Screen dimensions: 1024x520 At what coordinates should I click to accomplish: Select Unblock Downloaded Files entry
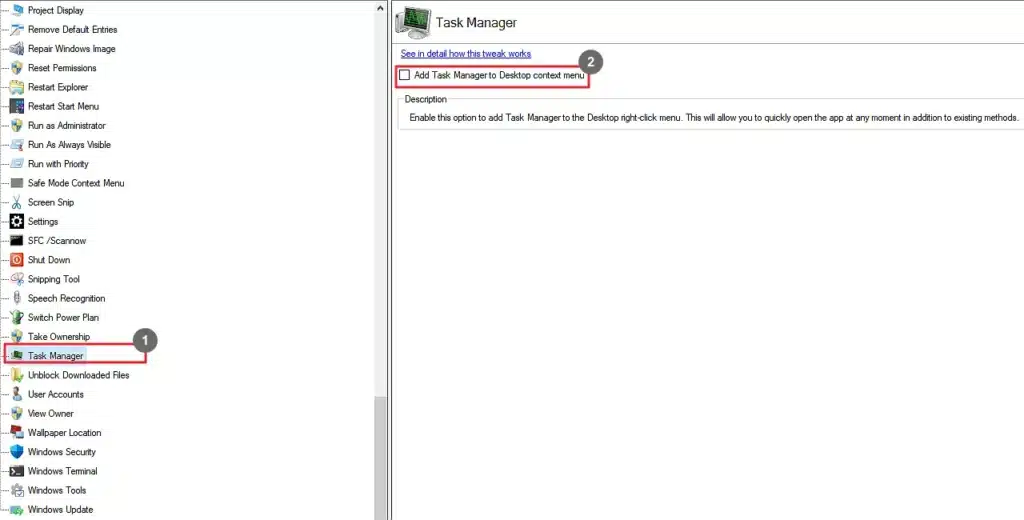pos(78,375)
